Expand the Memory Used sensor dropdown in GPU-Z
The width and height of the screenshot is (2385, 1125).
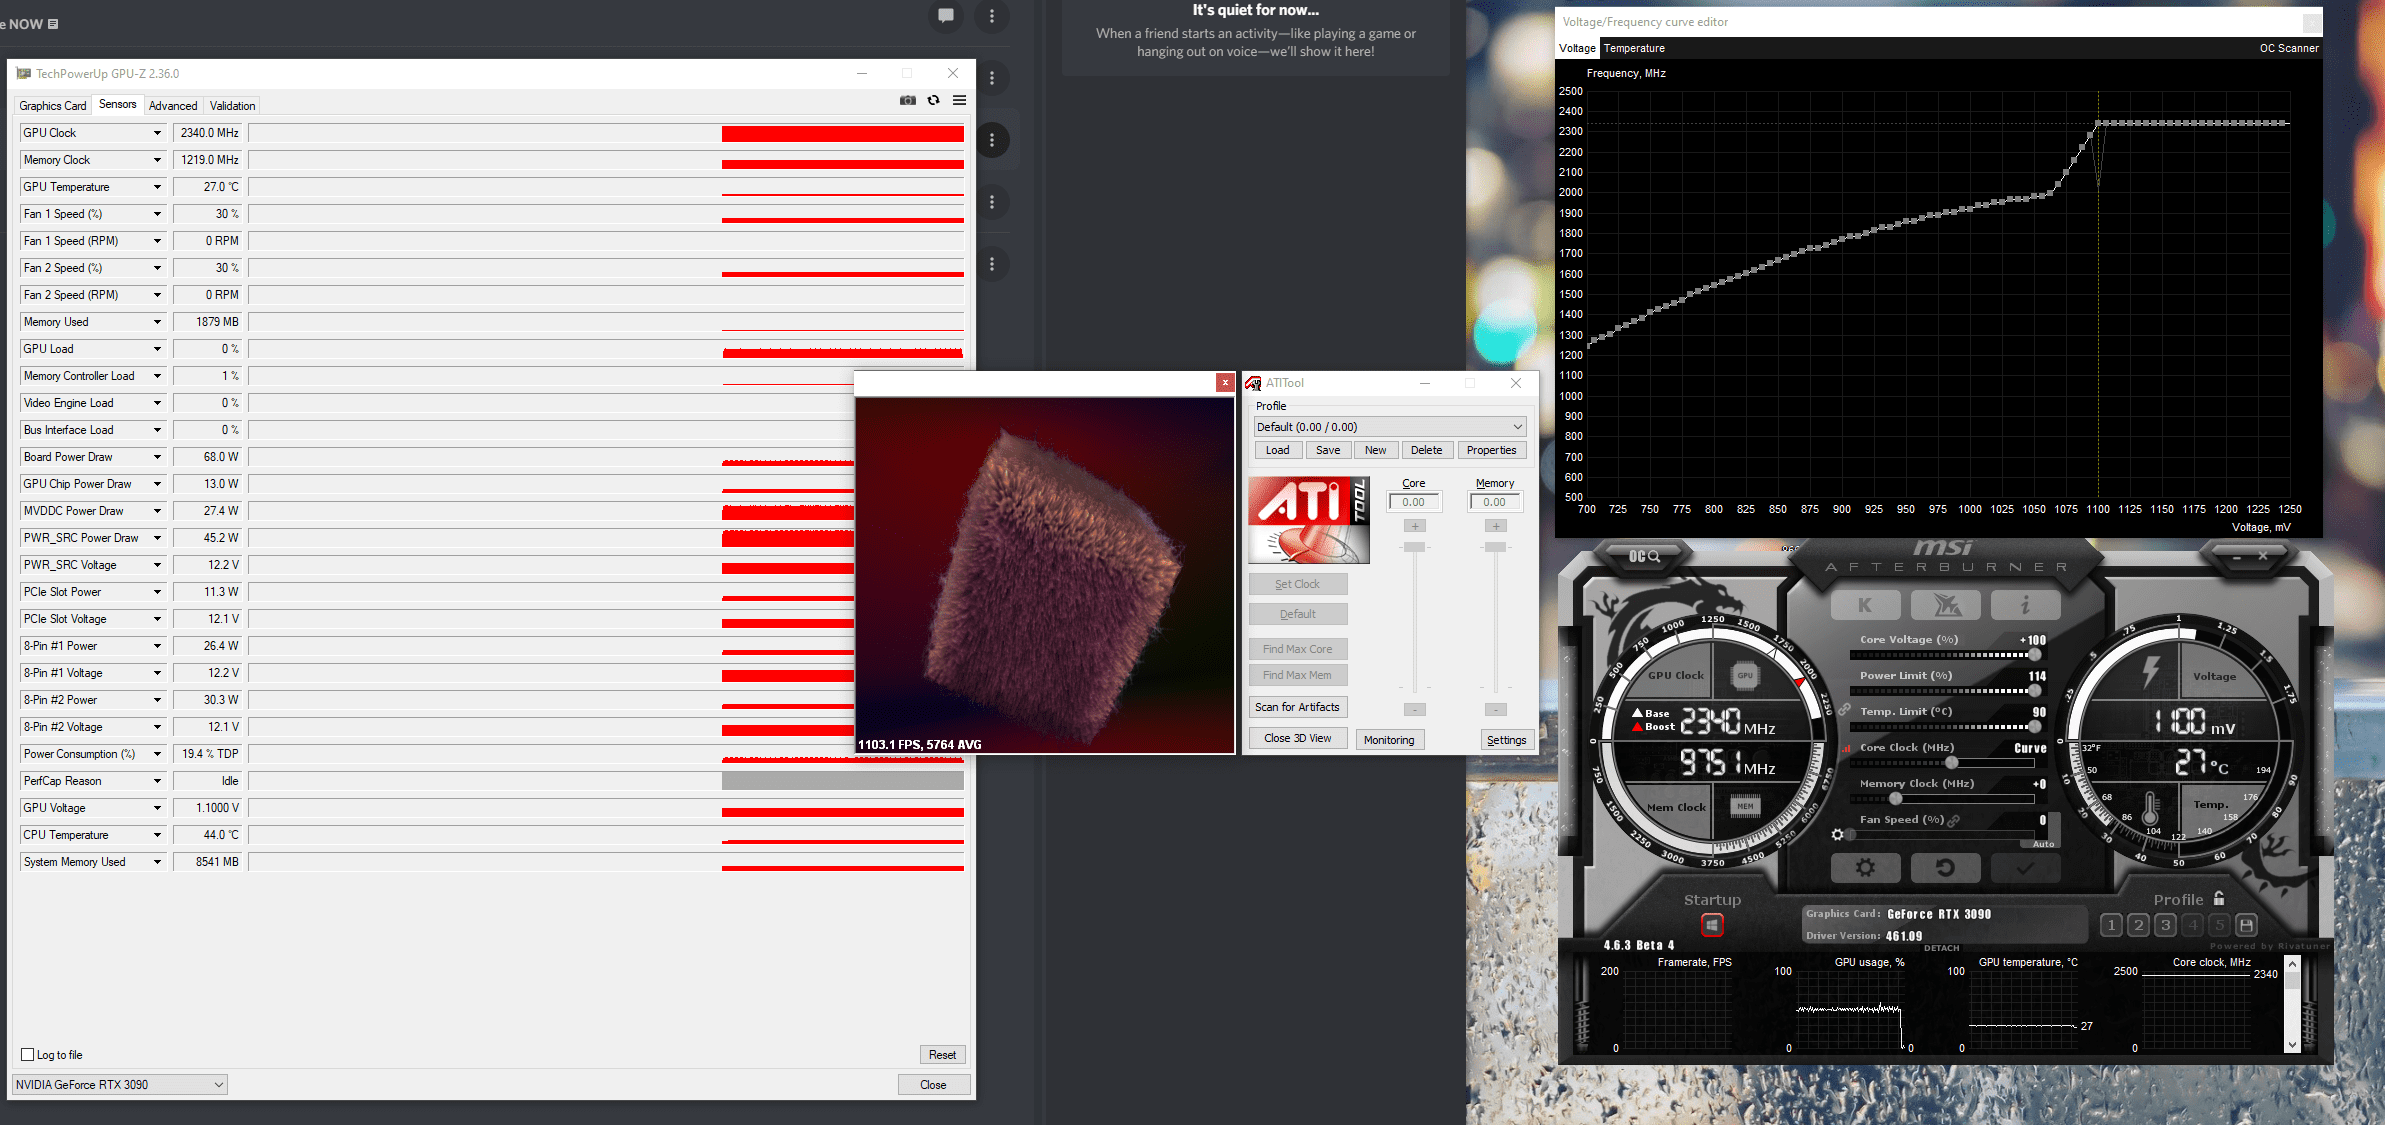tap(157, 322)
